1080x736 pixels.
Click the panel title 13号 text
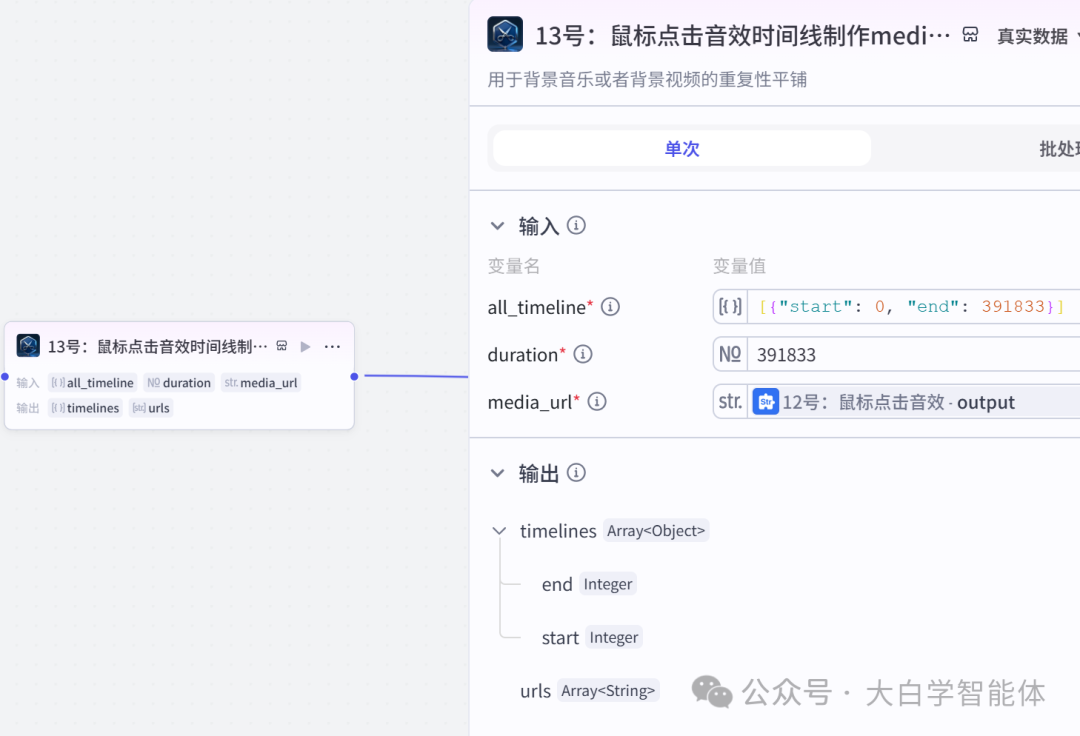742,35
